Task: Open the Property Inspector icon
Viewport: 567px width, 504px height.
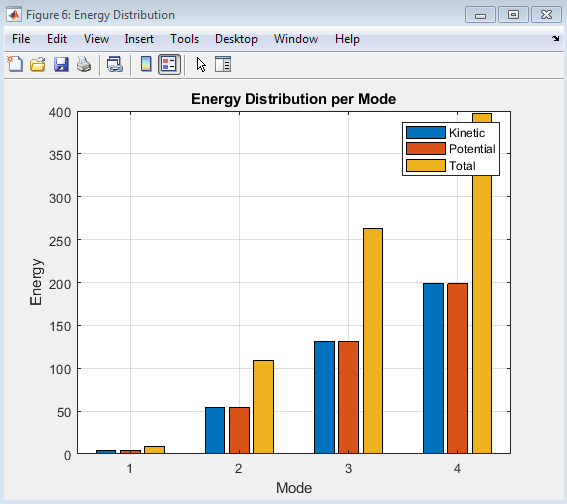Action: click(223, 64)
